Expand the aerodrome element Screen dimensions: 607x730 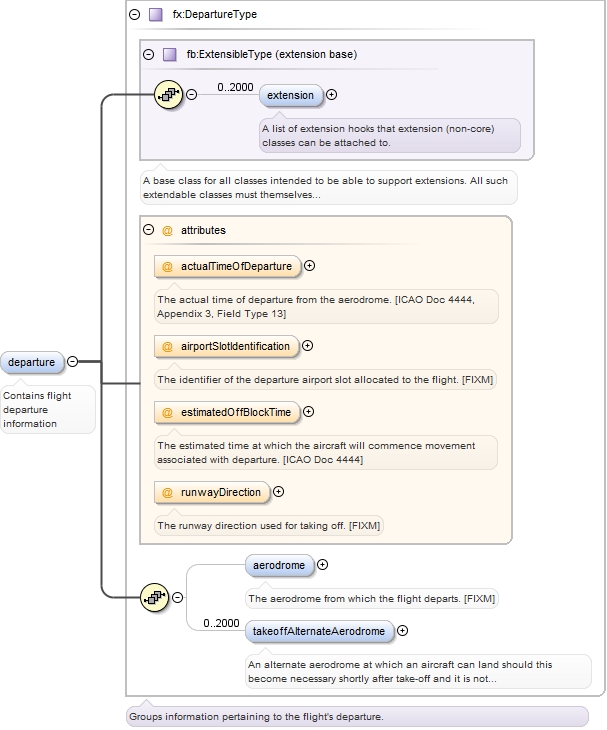pyautogui.click(x=323, y=565)
